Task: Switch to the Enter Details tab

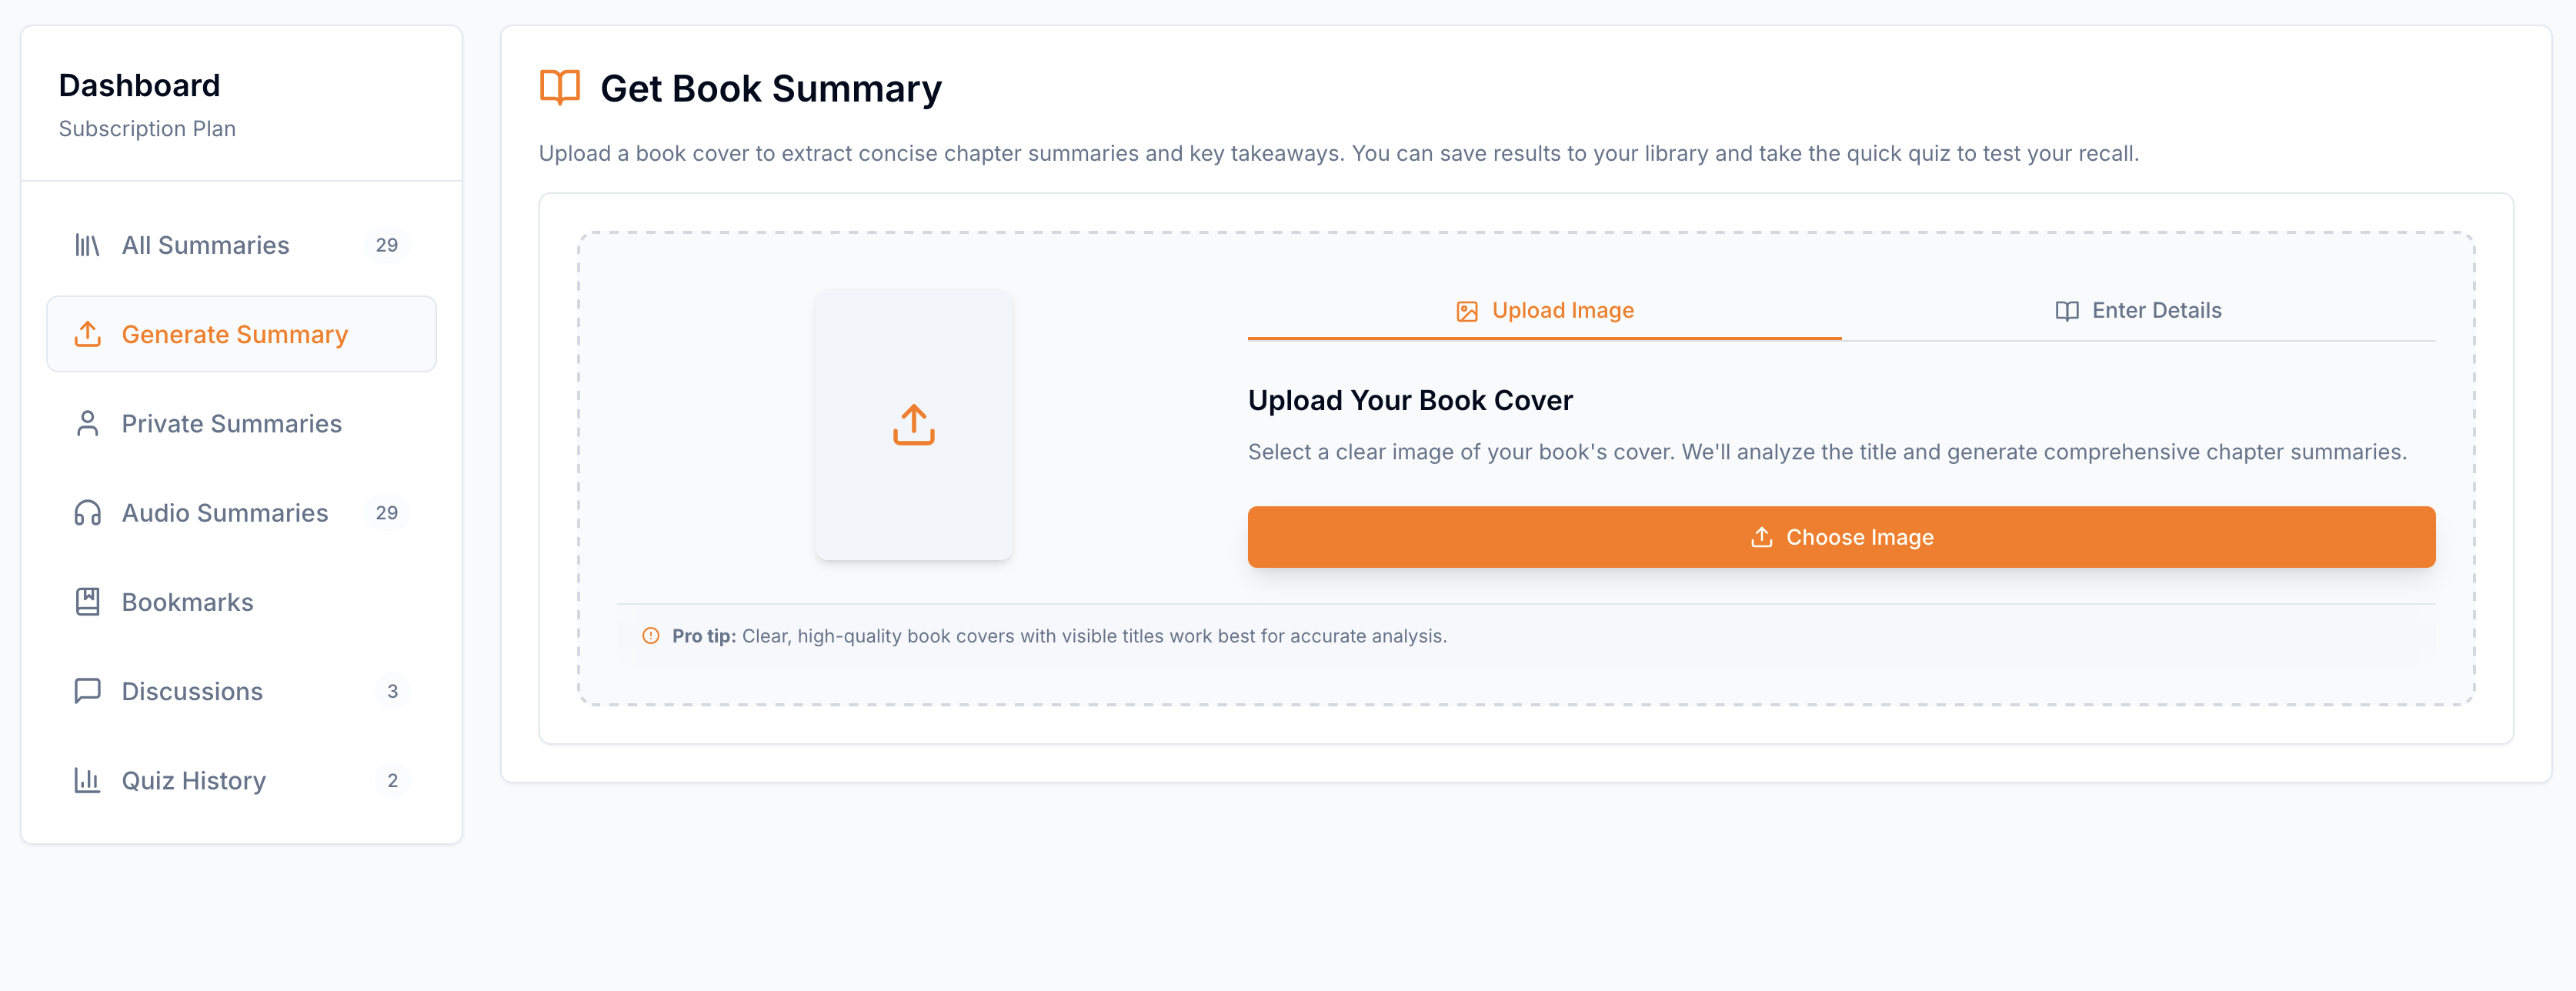Action: (x=2138, y=311)
